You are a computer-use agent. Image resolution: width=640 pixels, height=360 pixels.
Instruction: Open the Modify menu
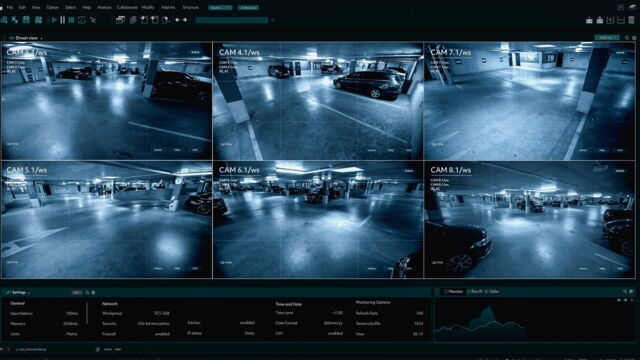(x=148, y=7)
